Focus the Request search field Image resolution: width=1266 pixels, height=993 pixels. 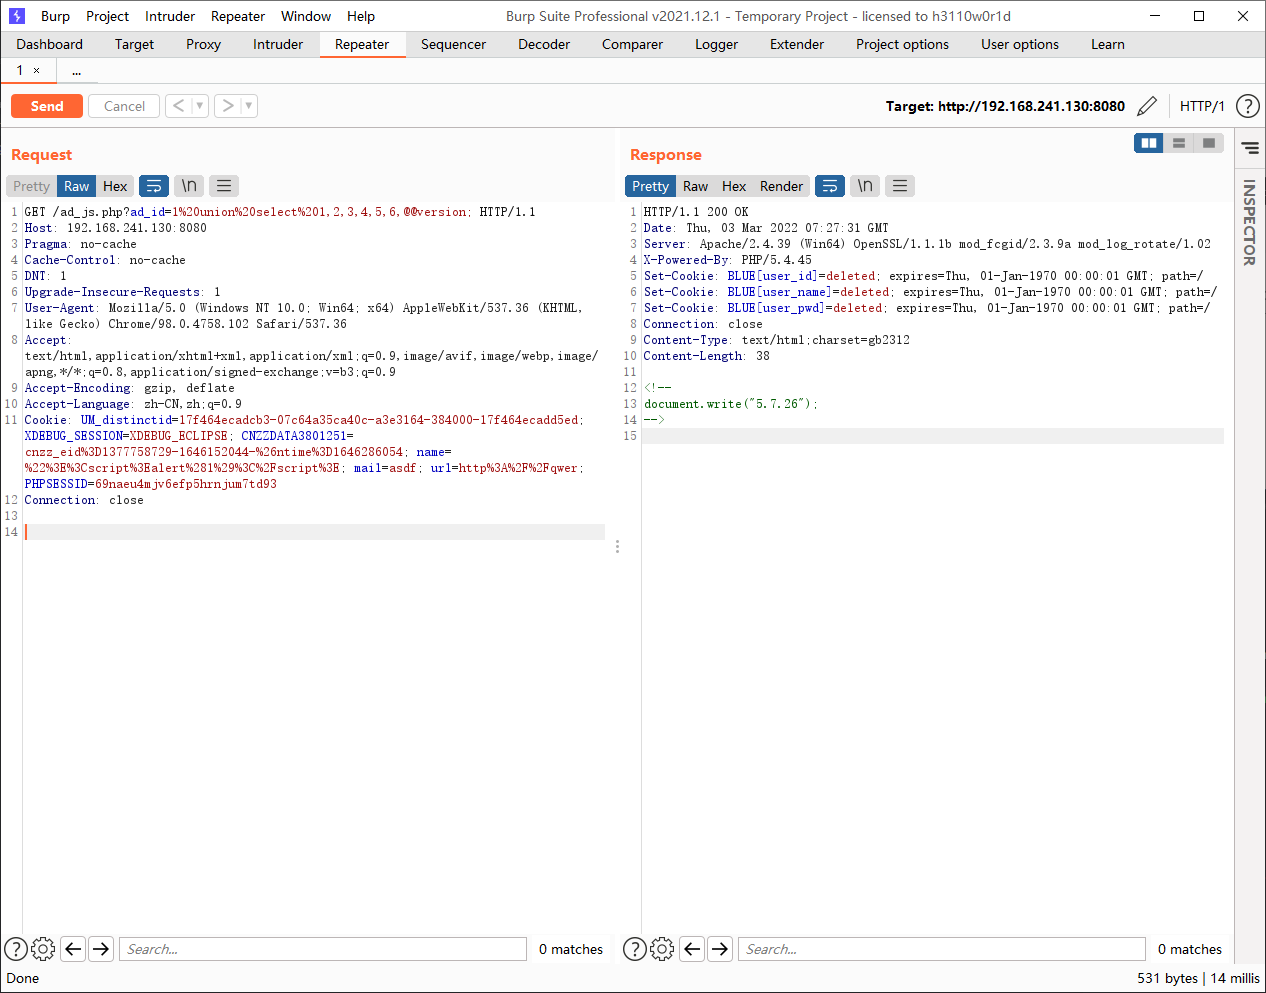click(x=323, y=949)
